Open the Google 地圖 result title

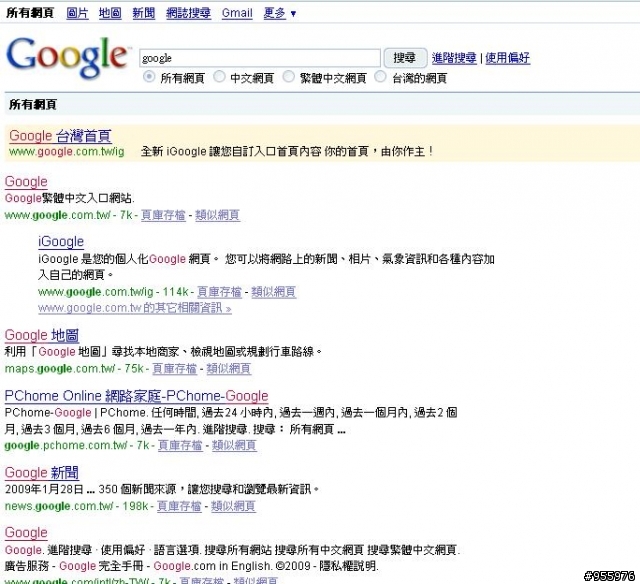(42, 335)
